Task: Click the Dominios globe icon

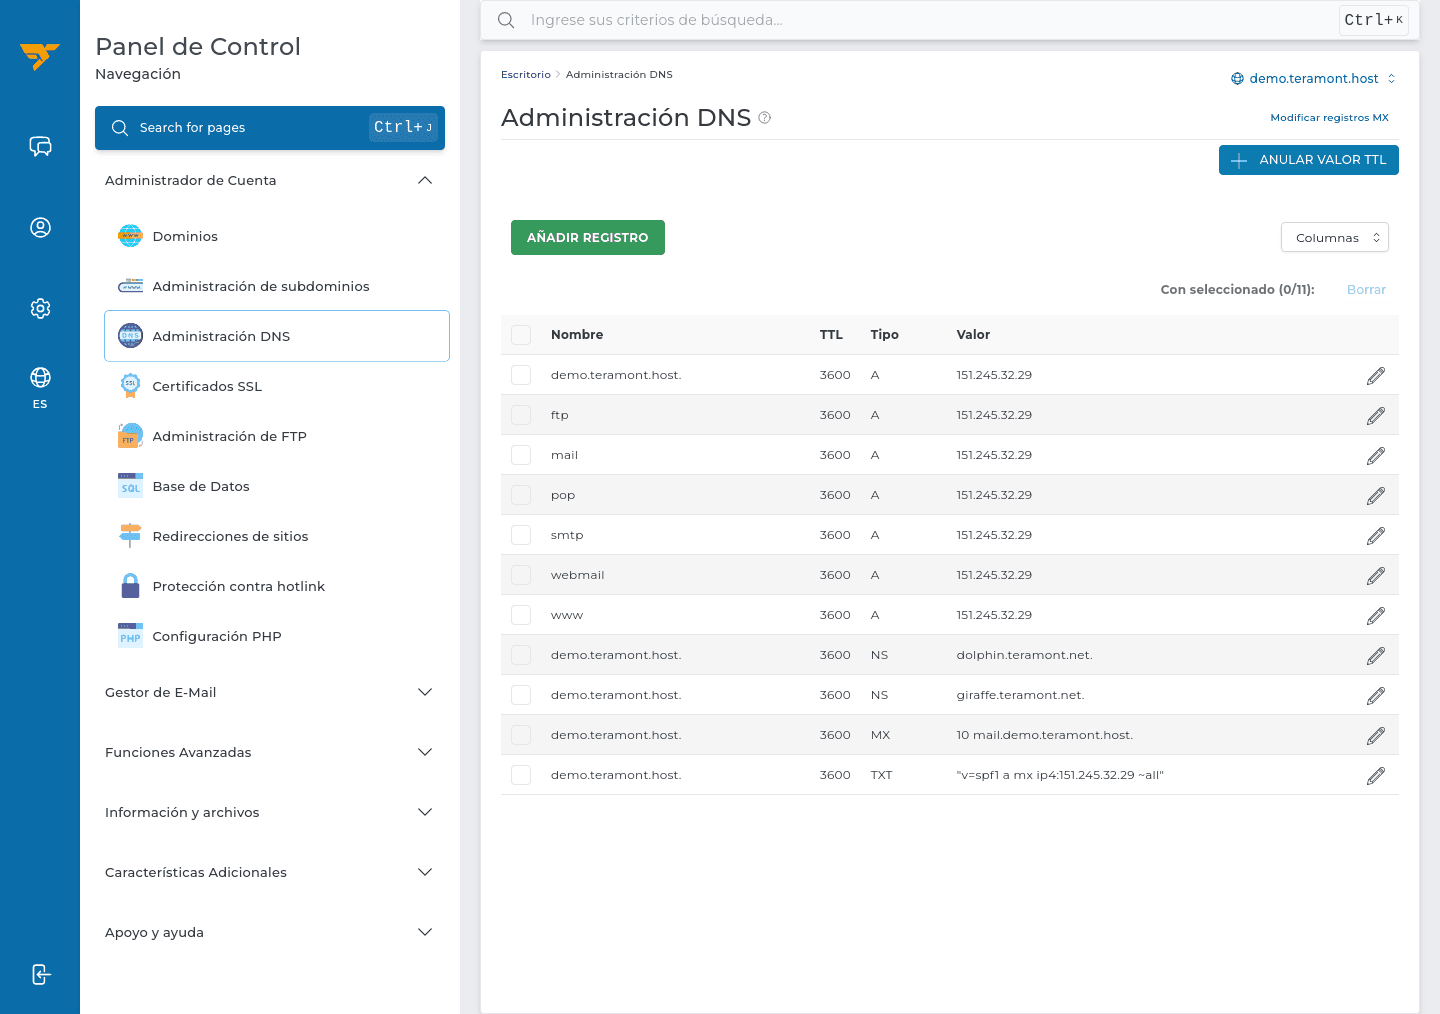Action: click(130, 236)
